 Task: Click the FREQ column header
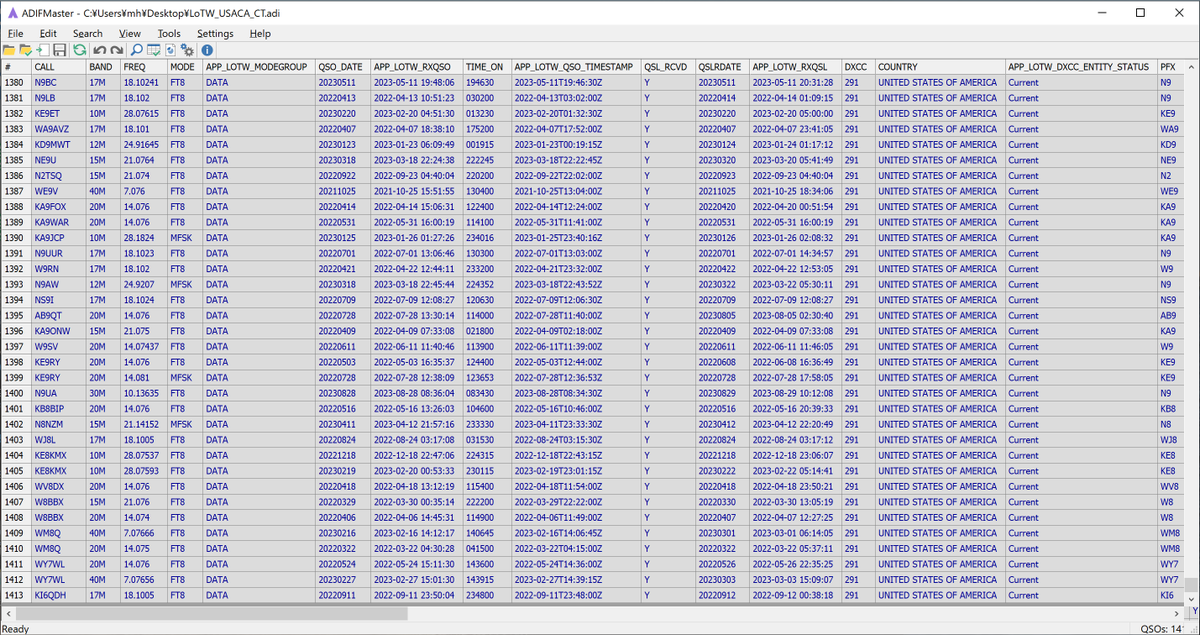click(143, 66)
